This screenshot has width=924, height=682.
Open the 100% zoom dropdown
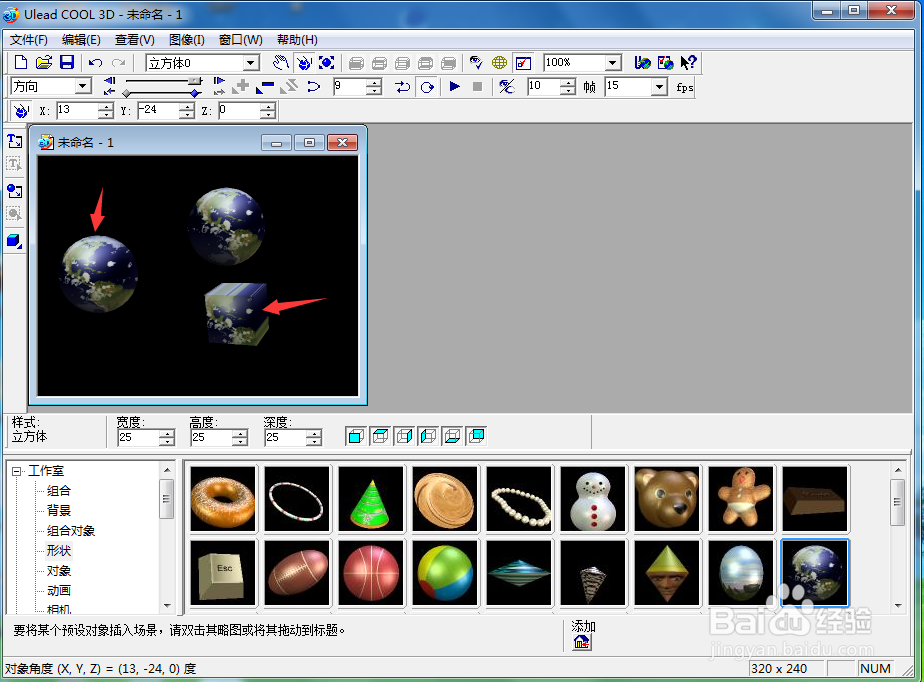coord(613,62)
